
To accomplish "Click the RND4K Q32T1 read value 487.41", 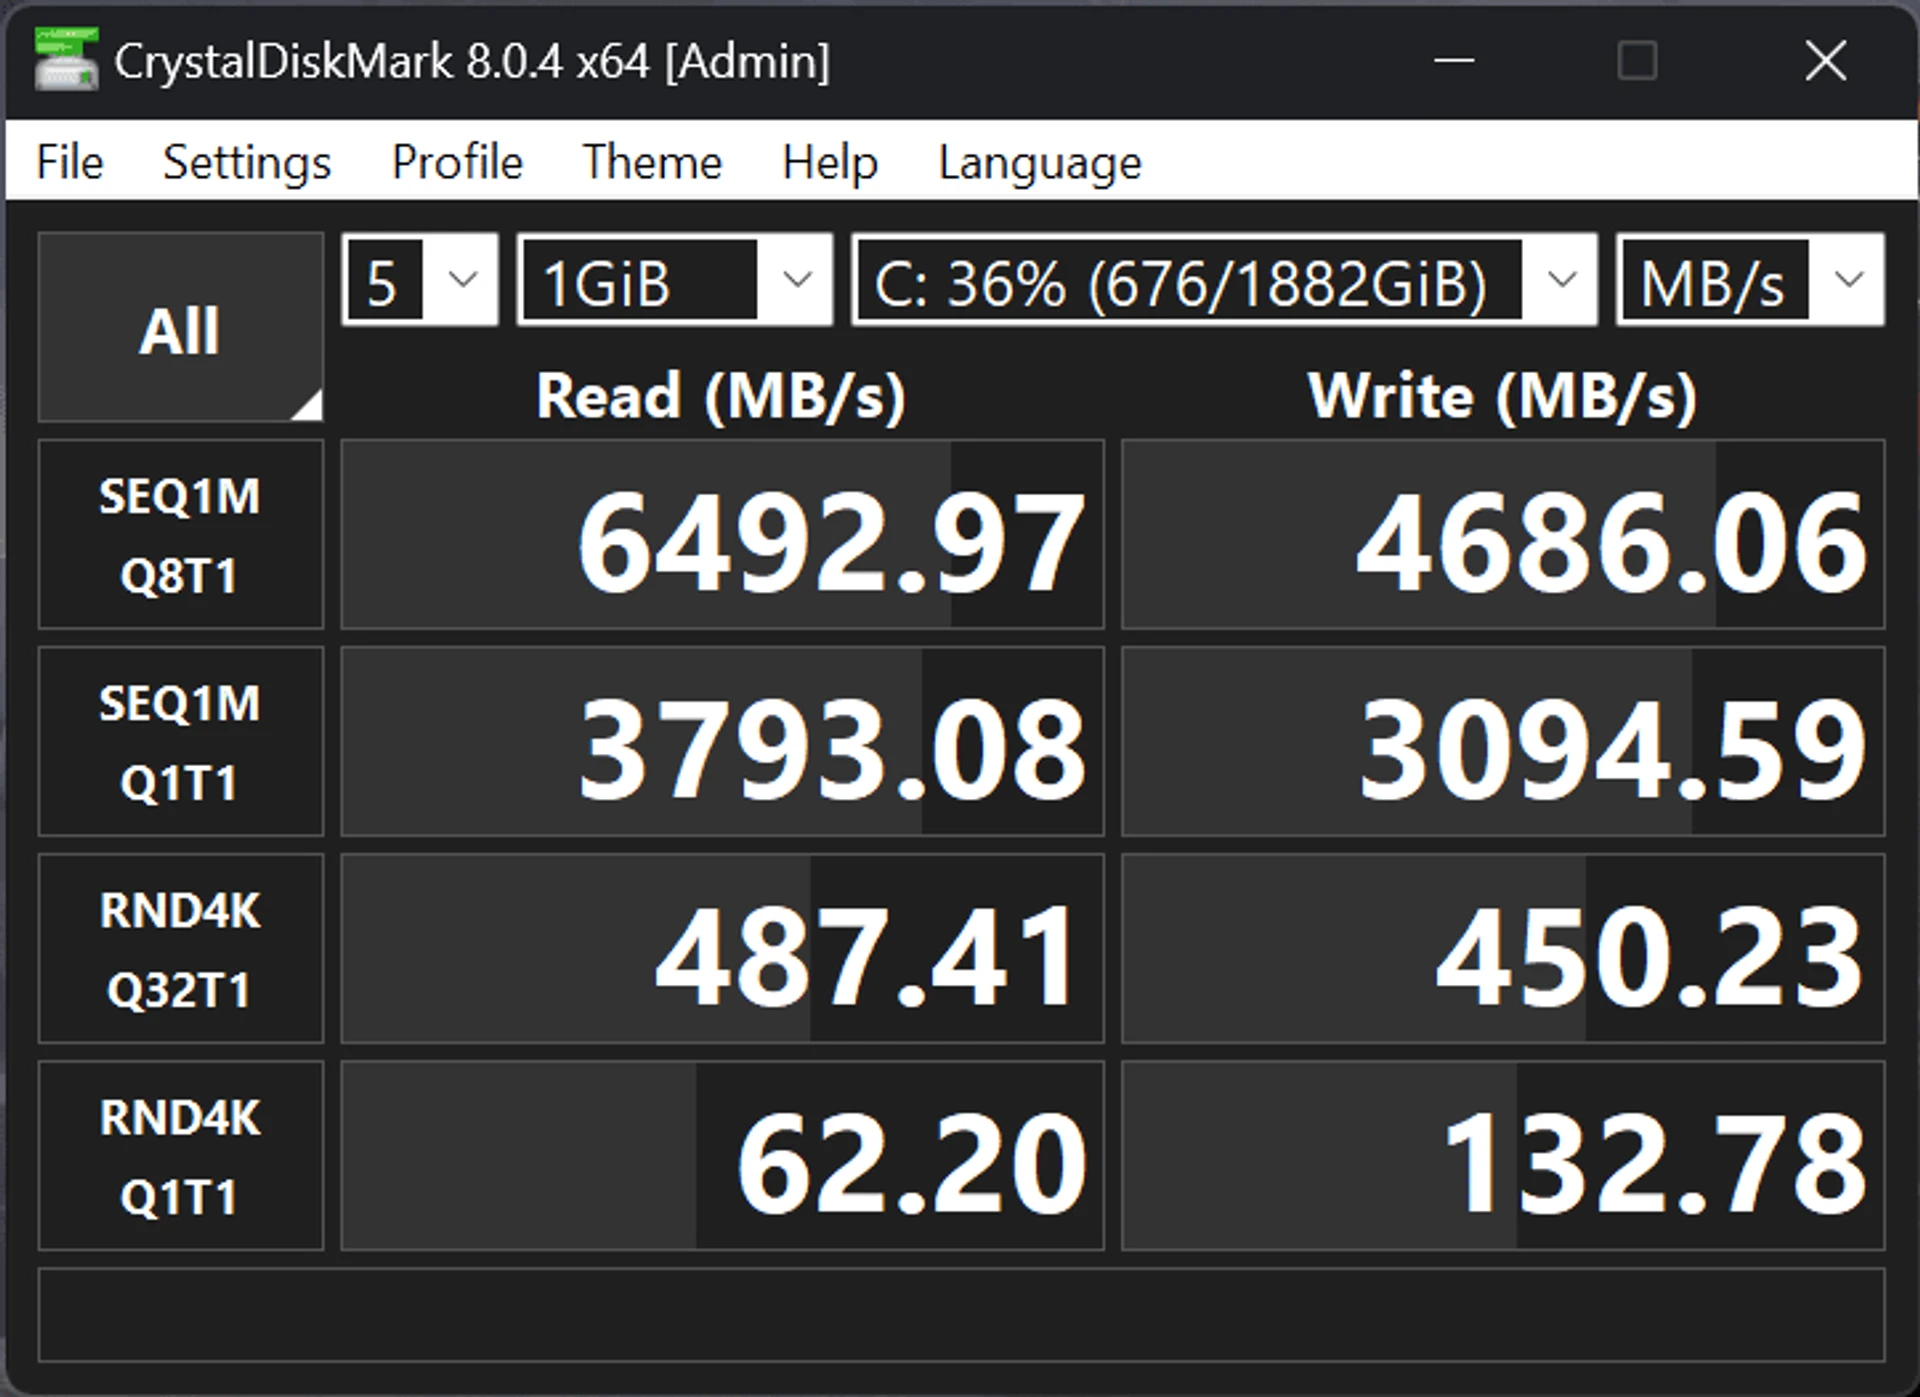I will [723, 949].
